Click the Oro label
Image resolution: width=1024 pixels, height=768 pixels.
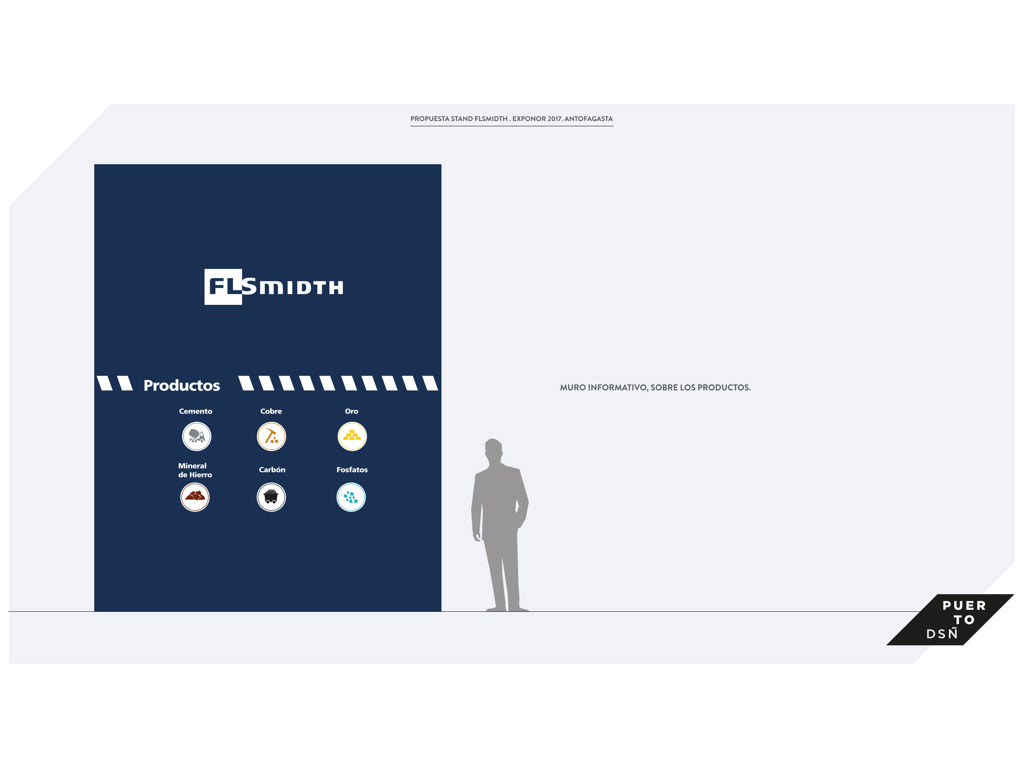pos(351,411)
